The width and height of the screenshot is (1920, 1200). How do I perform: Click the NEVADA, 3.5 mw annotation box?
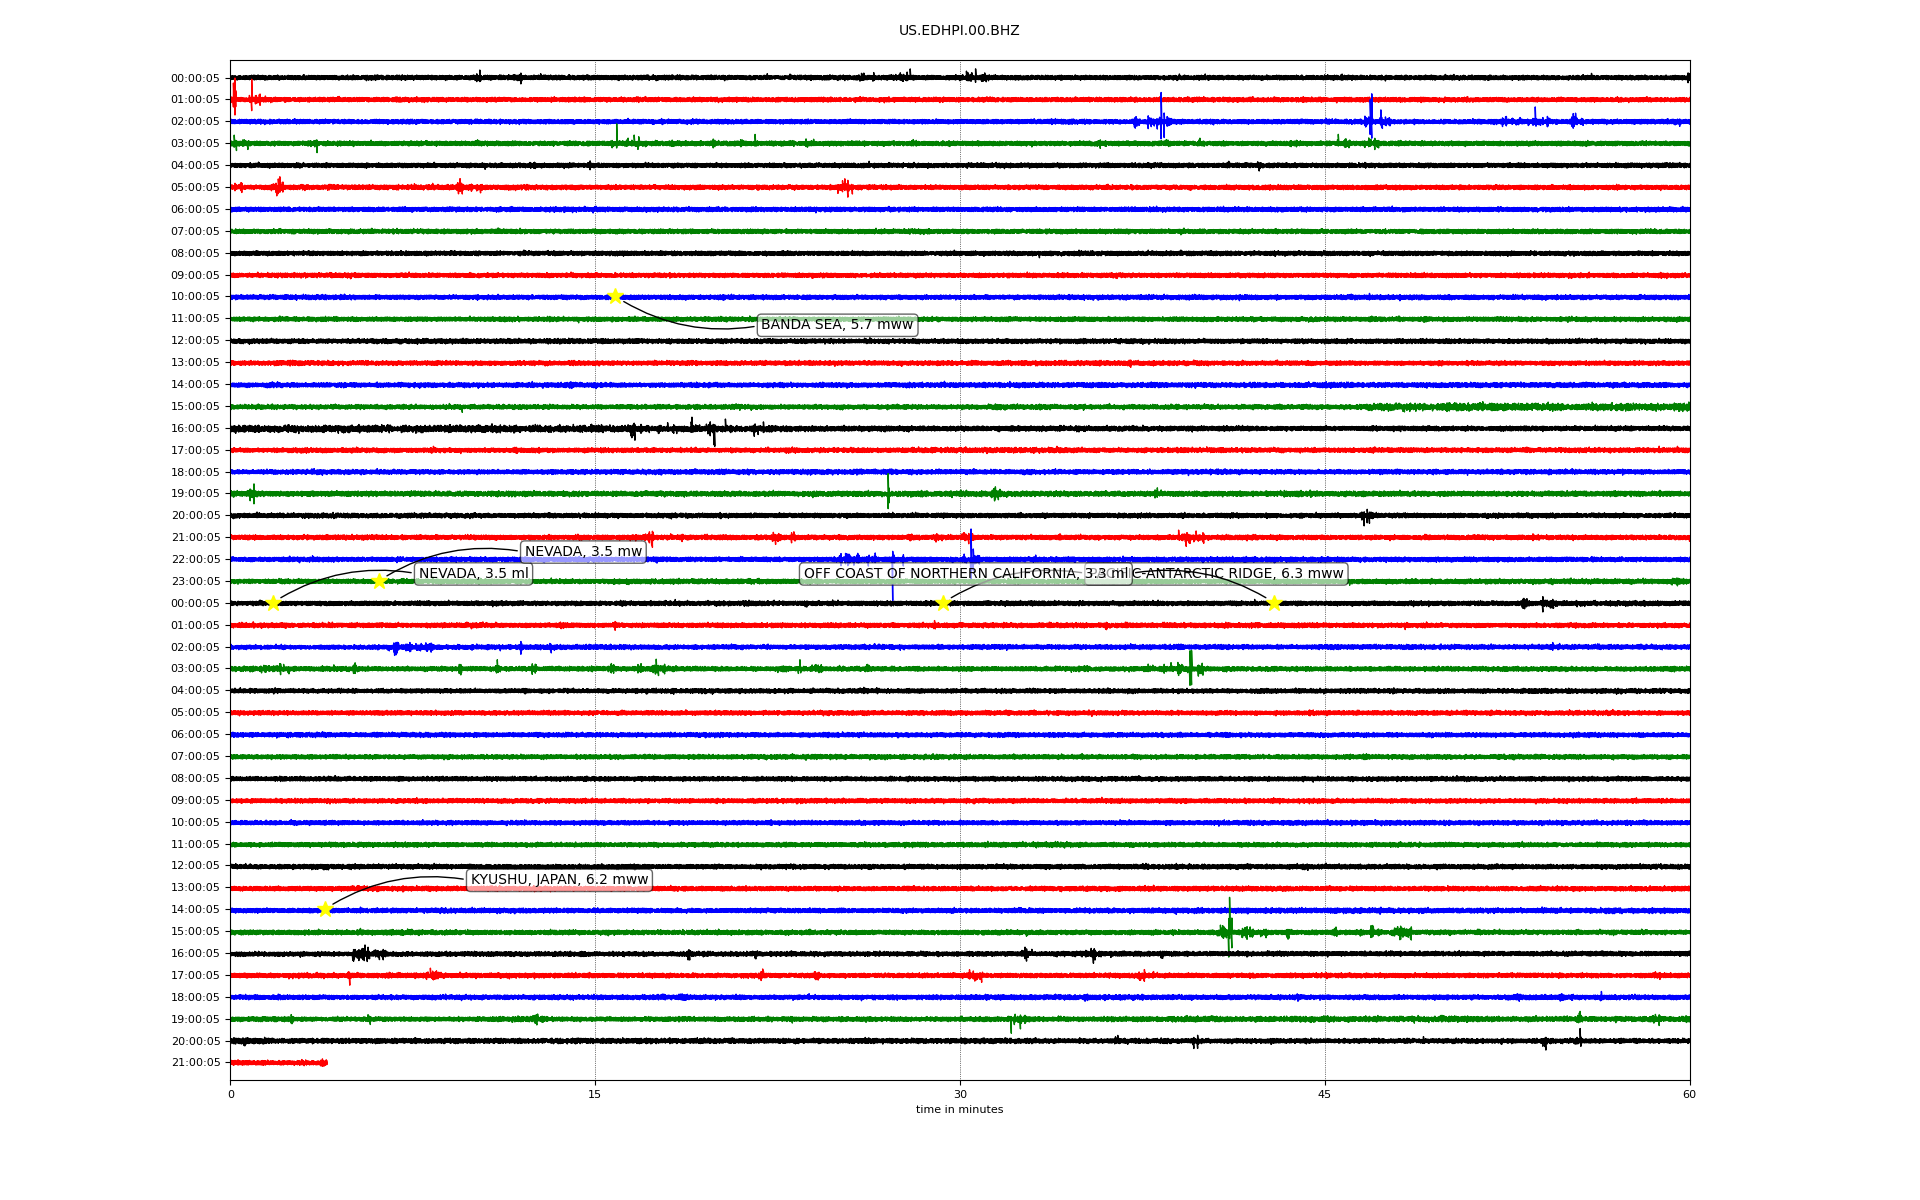tap(583, 552)
